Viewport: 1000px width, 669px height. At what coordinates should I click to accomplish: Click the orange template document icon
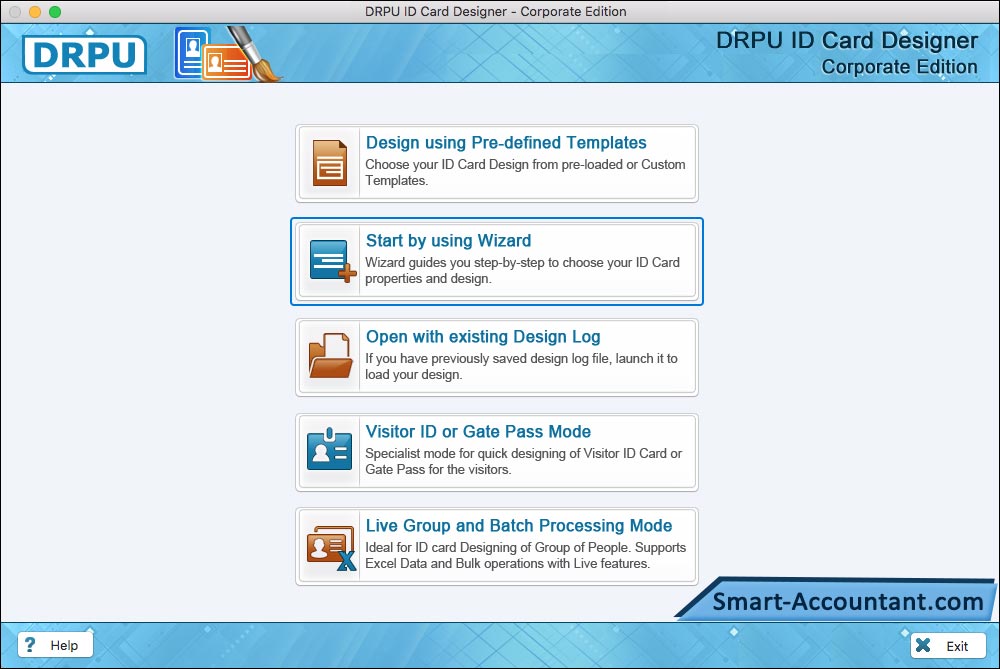330,163
